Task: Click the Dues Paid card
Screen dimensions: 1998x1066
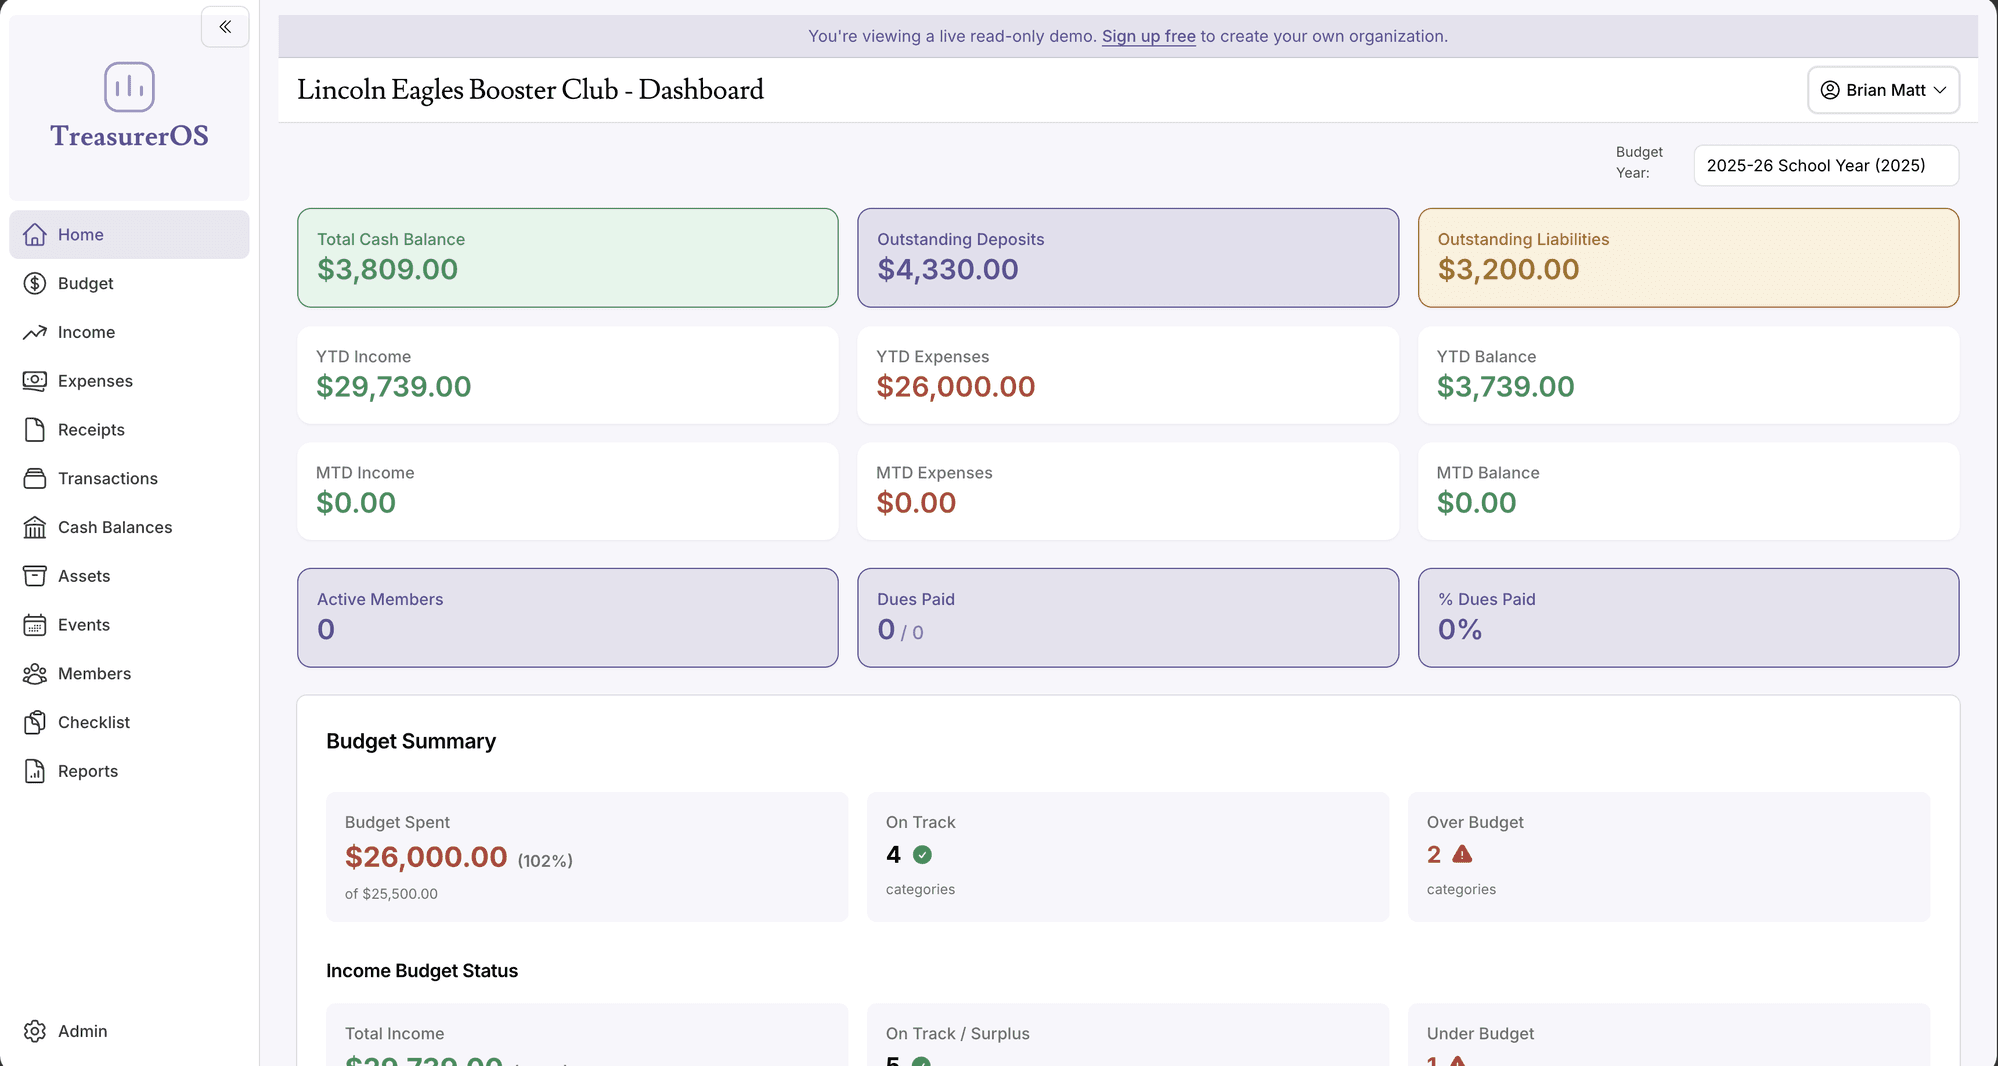Action: point(1128,618)
